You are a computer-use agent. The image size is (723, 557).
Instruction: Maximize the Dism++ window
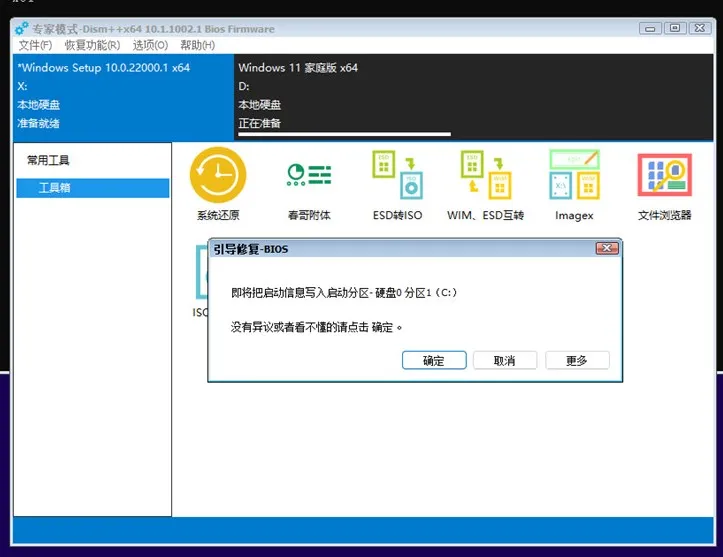coord(675,28)
